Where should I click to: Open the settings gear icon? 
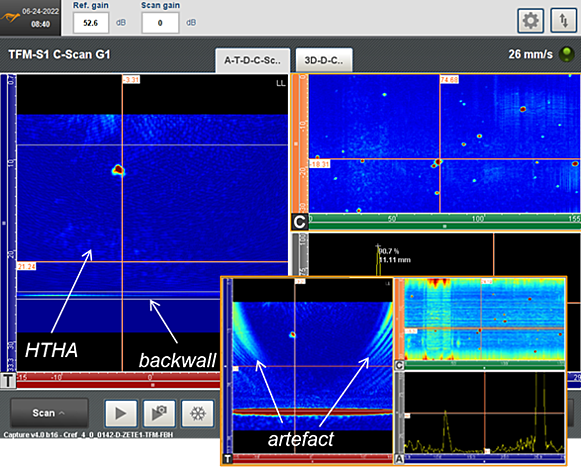[x=530, y=21]
